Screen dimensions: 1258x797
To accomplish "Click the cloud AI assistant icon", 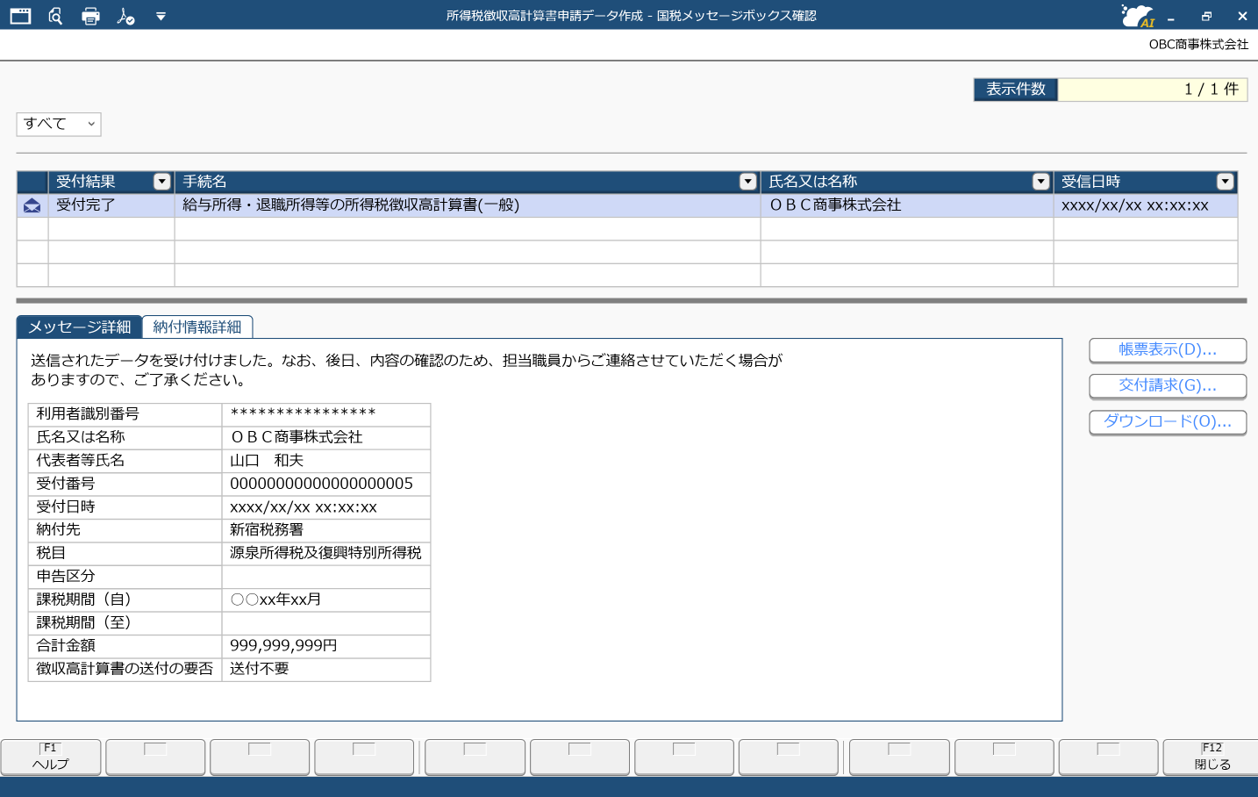I will pyautogui.click(x=1137, y=16).
